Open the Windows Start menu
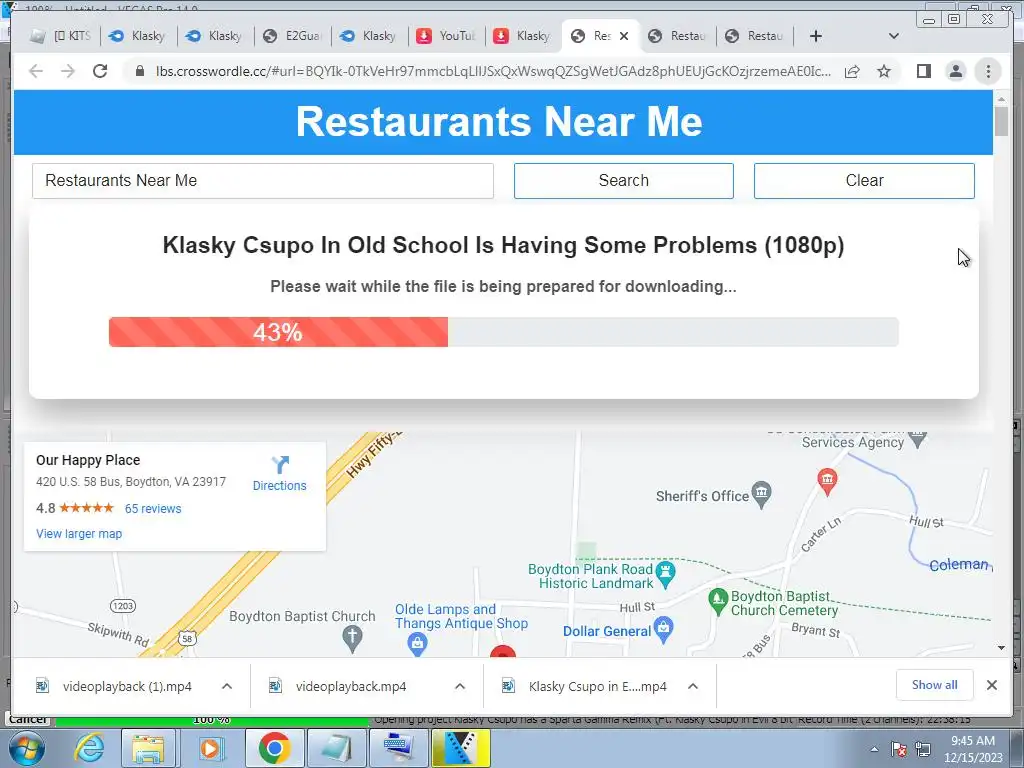Screen dimensions: 1024x768 coord(26,748)
